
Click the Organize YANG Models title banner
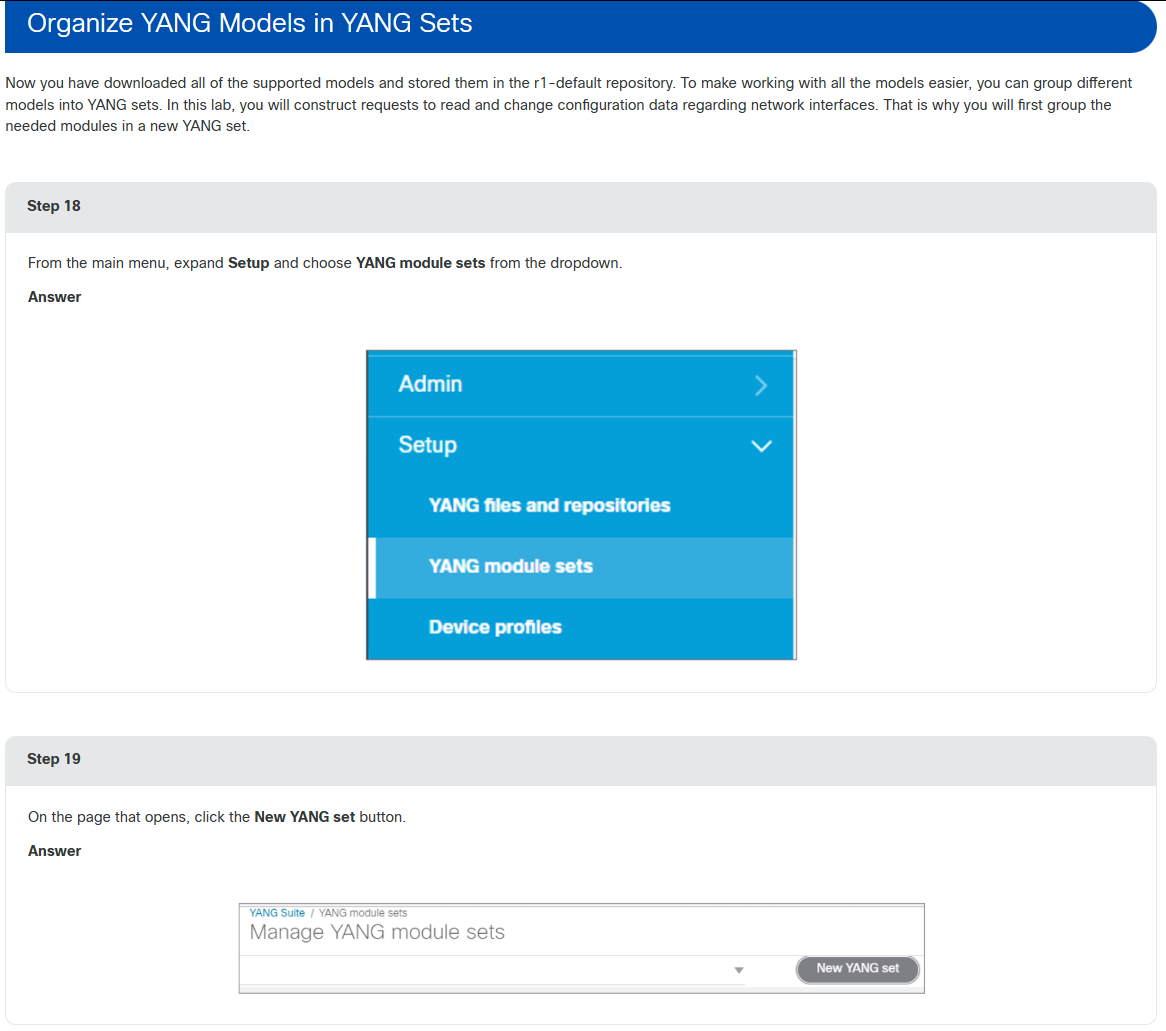tap(581, 26)
